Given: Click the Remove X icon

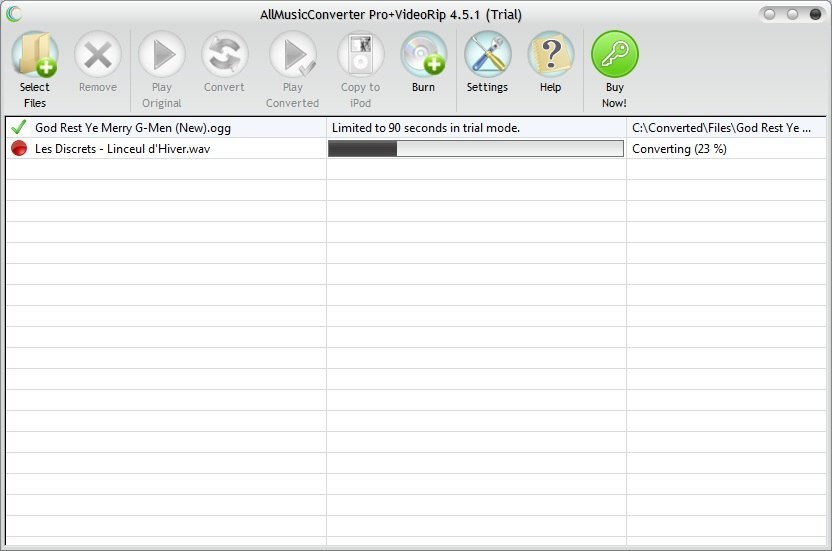Looking at the screenshot, I should click(98, 55).
